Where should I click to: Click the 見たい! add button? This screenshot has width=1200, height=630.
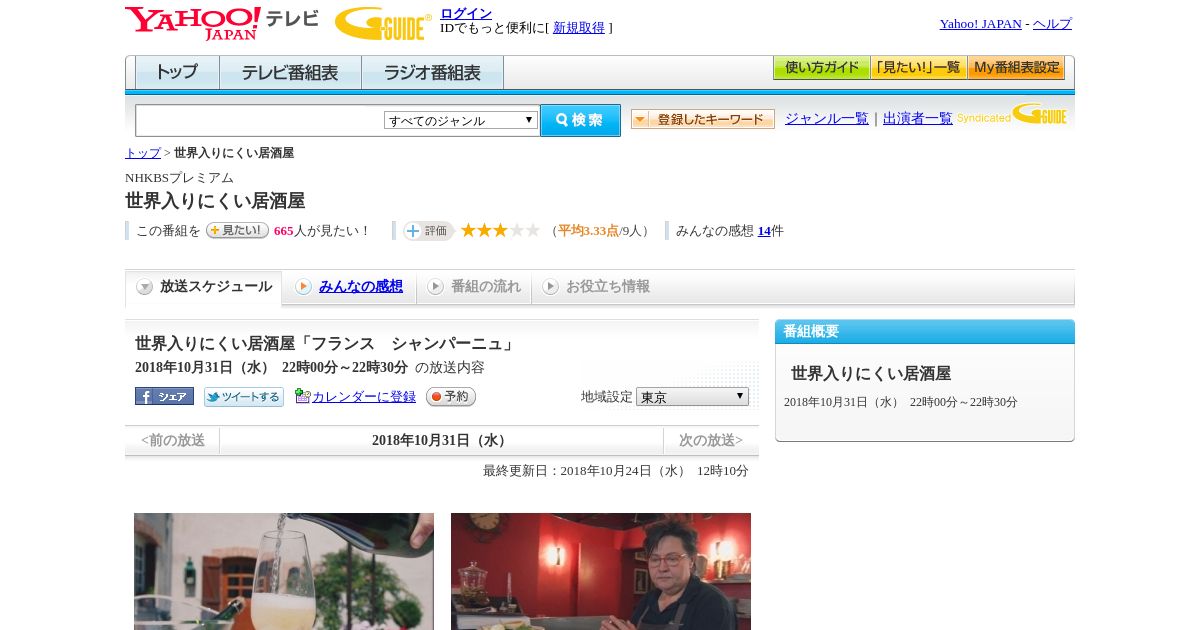[237, 230]
